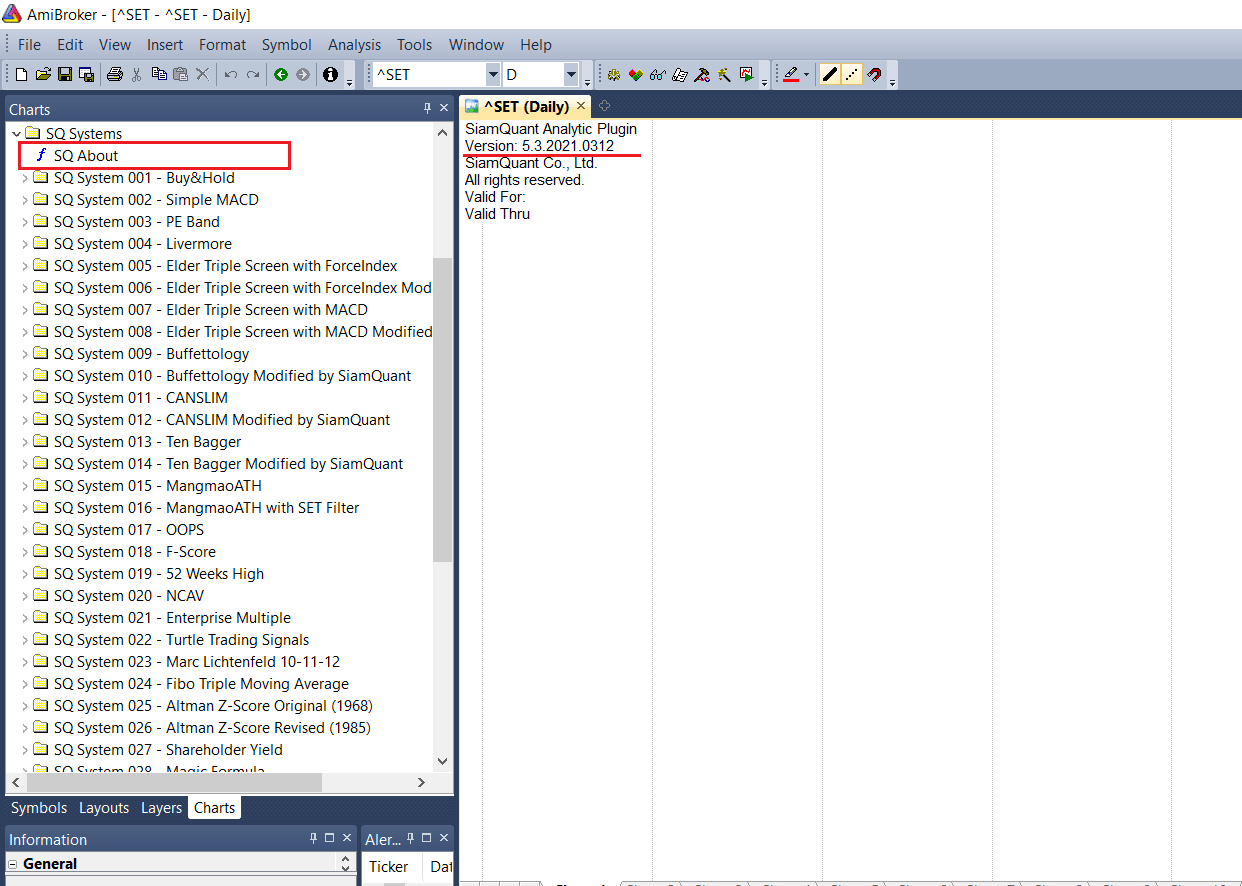This screenshot has height=886, width=1242.
Task: Click the green Back arrow icon
Action: click(x=281, y=75)
